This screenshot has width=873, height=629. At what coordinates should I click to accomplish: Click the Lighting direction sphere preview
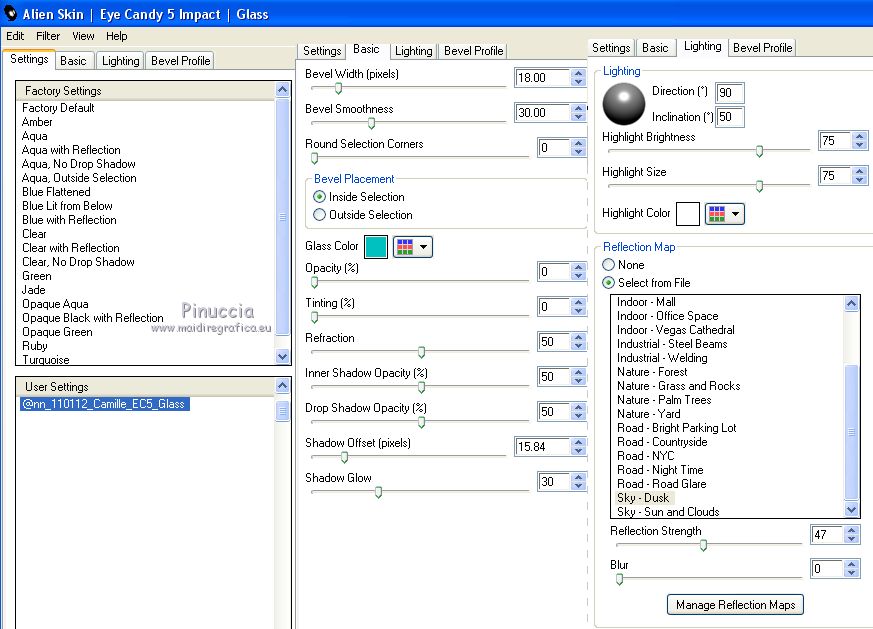coord(624,104)
